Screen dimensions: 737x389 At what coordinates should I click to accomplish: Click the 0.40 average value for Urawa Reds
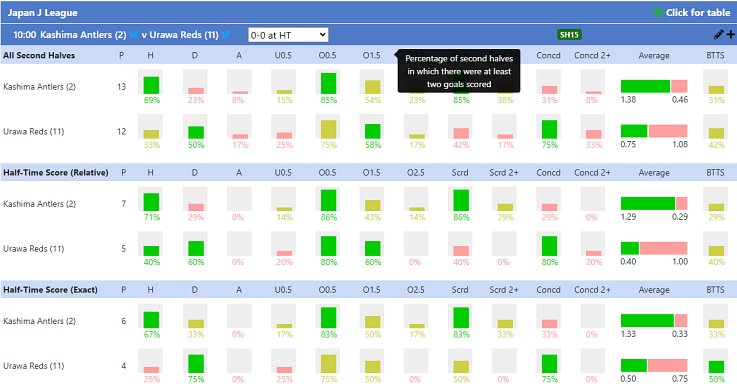coord(628,261)
